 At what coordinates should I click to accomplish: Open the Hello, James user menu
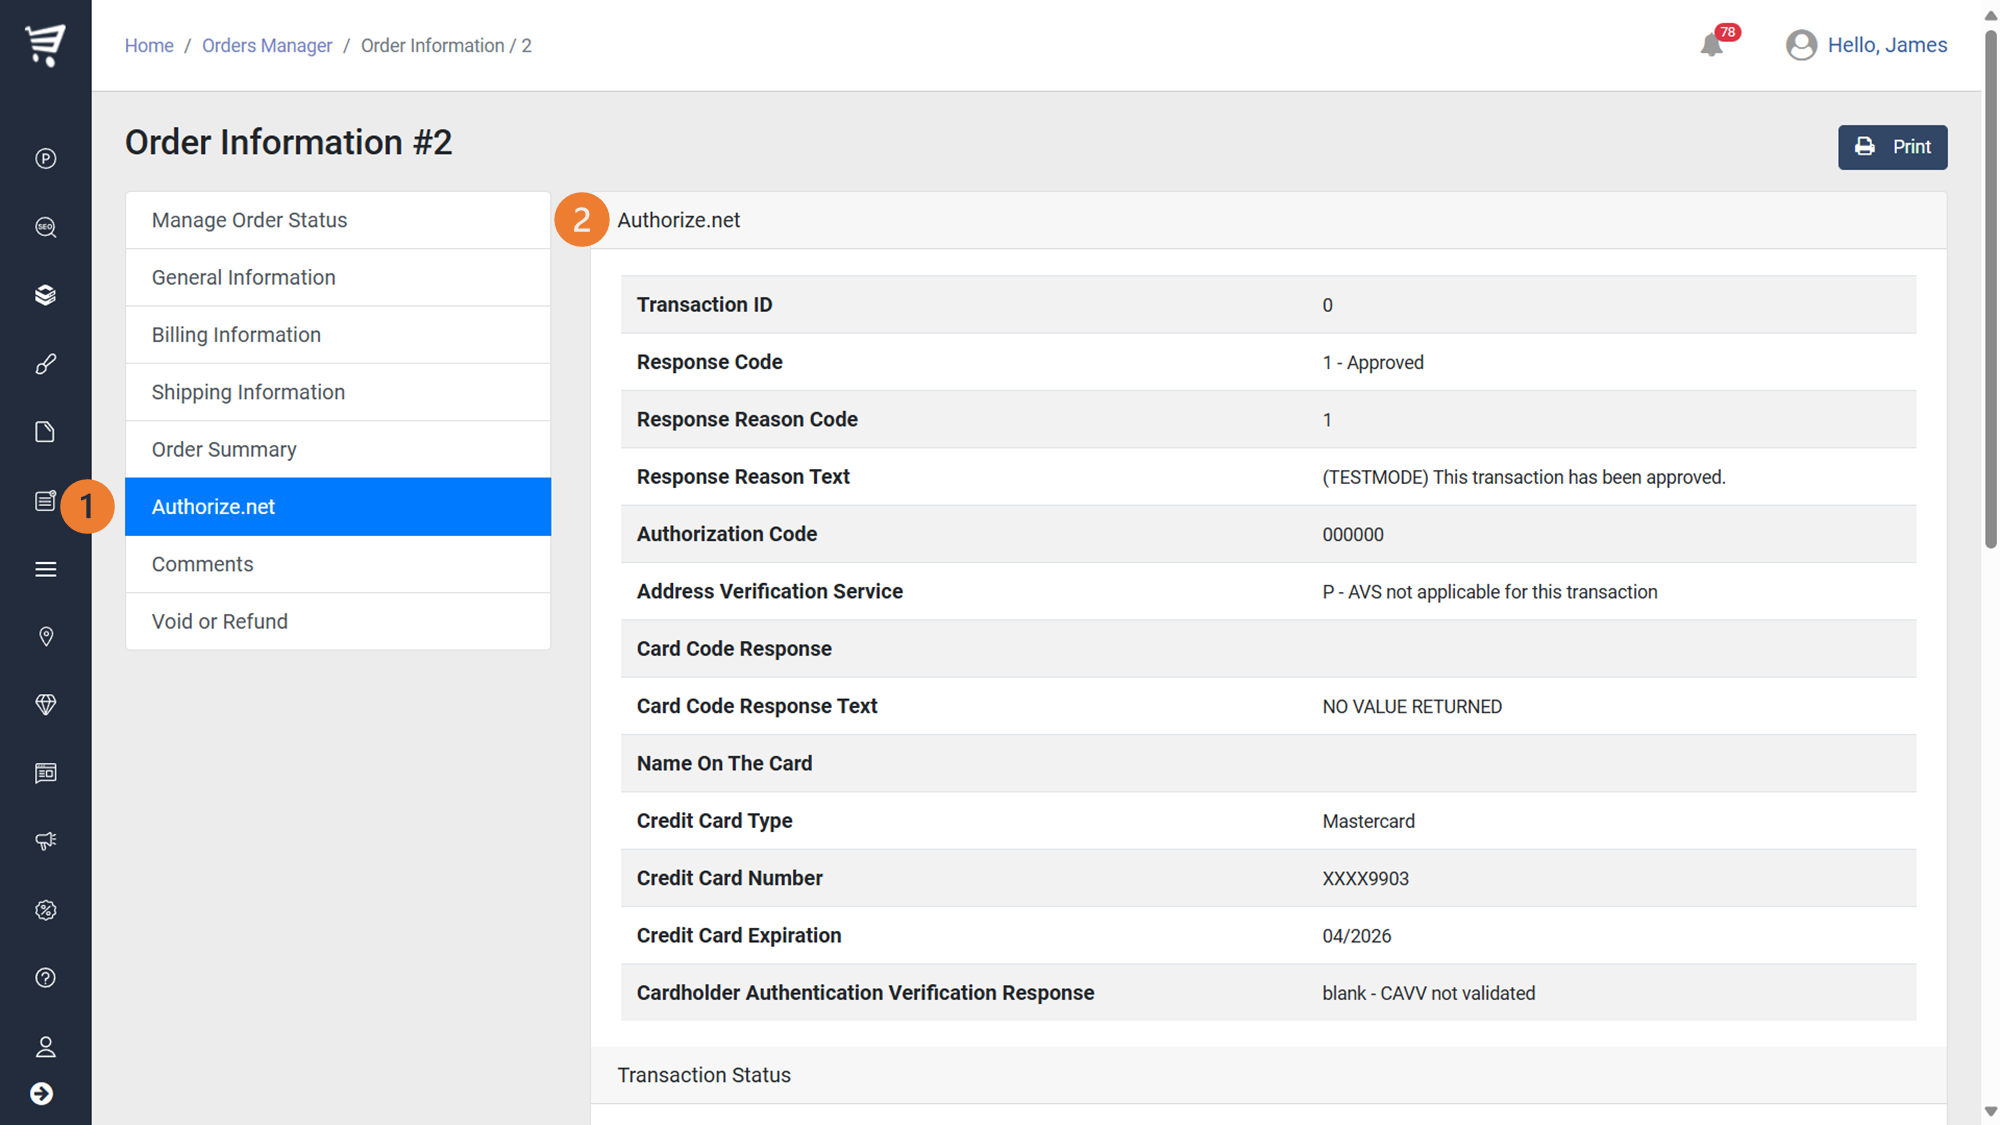click(x=1866, y=45)
